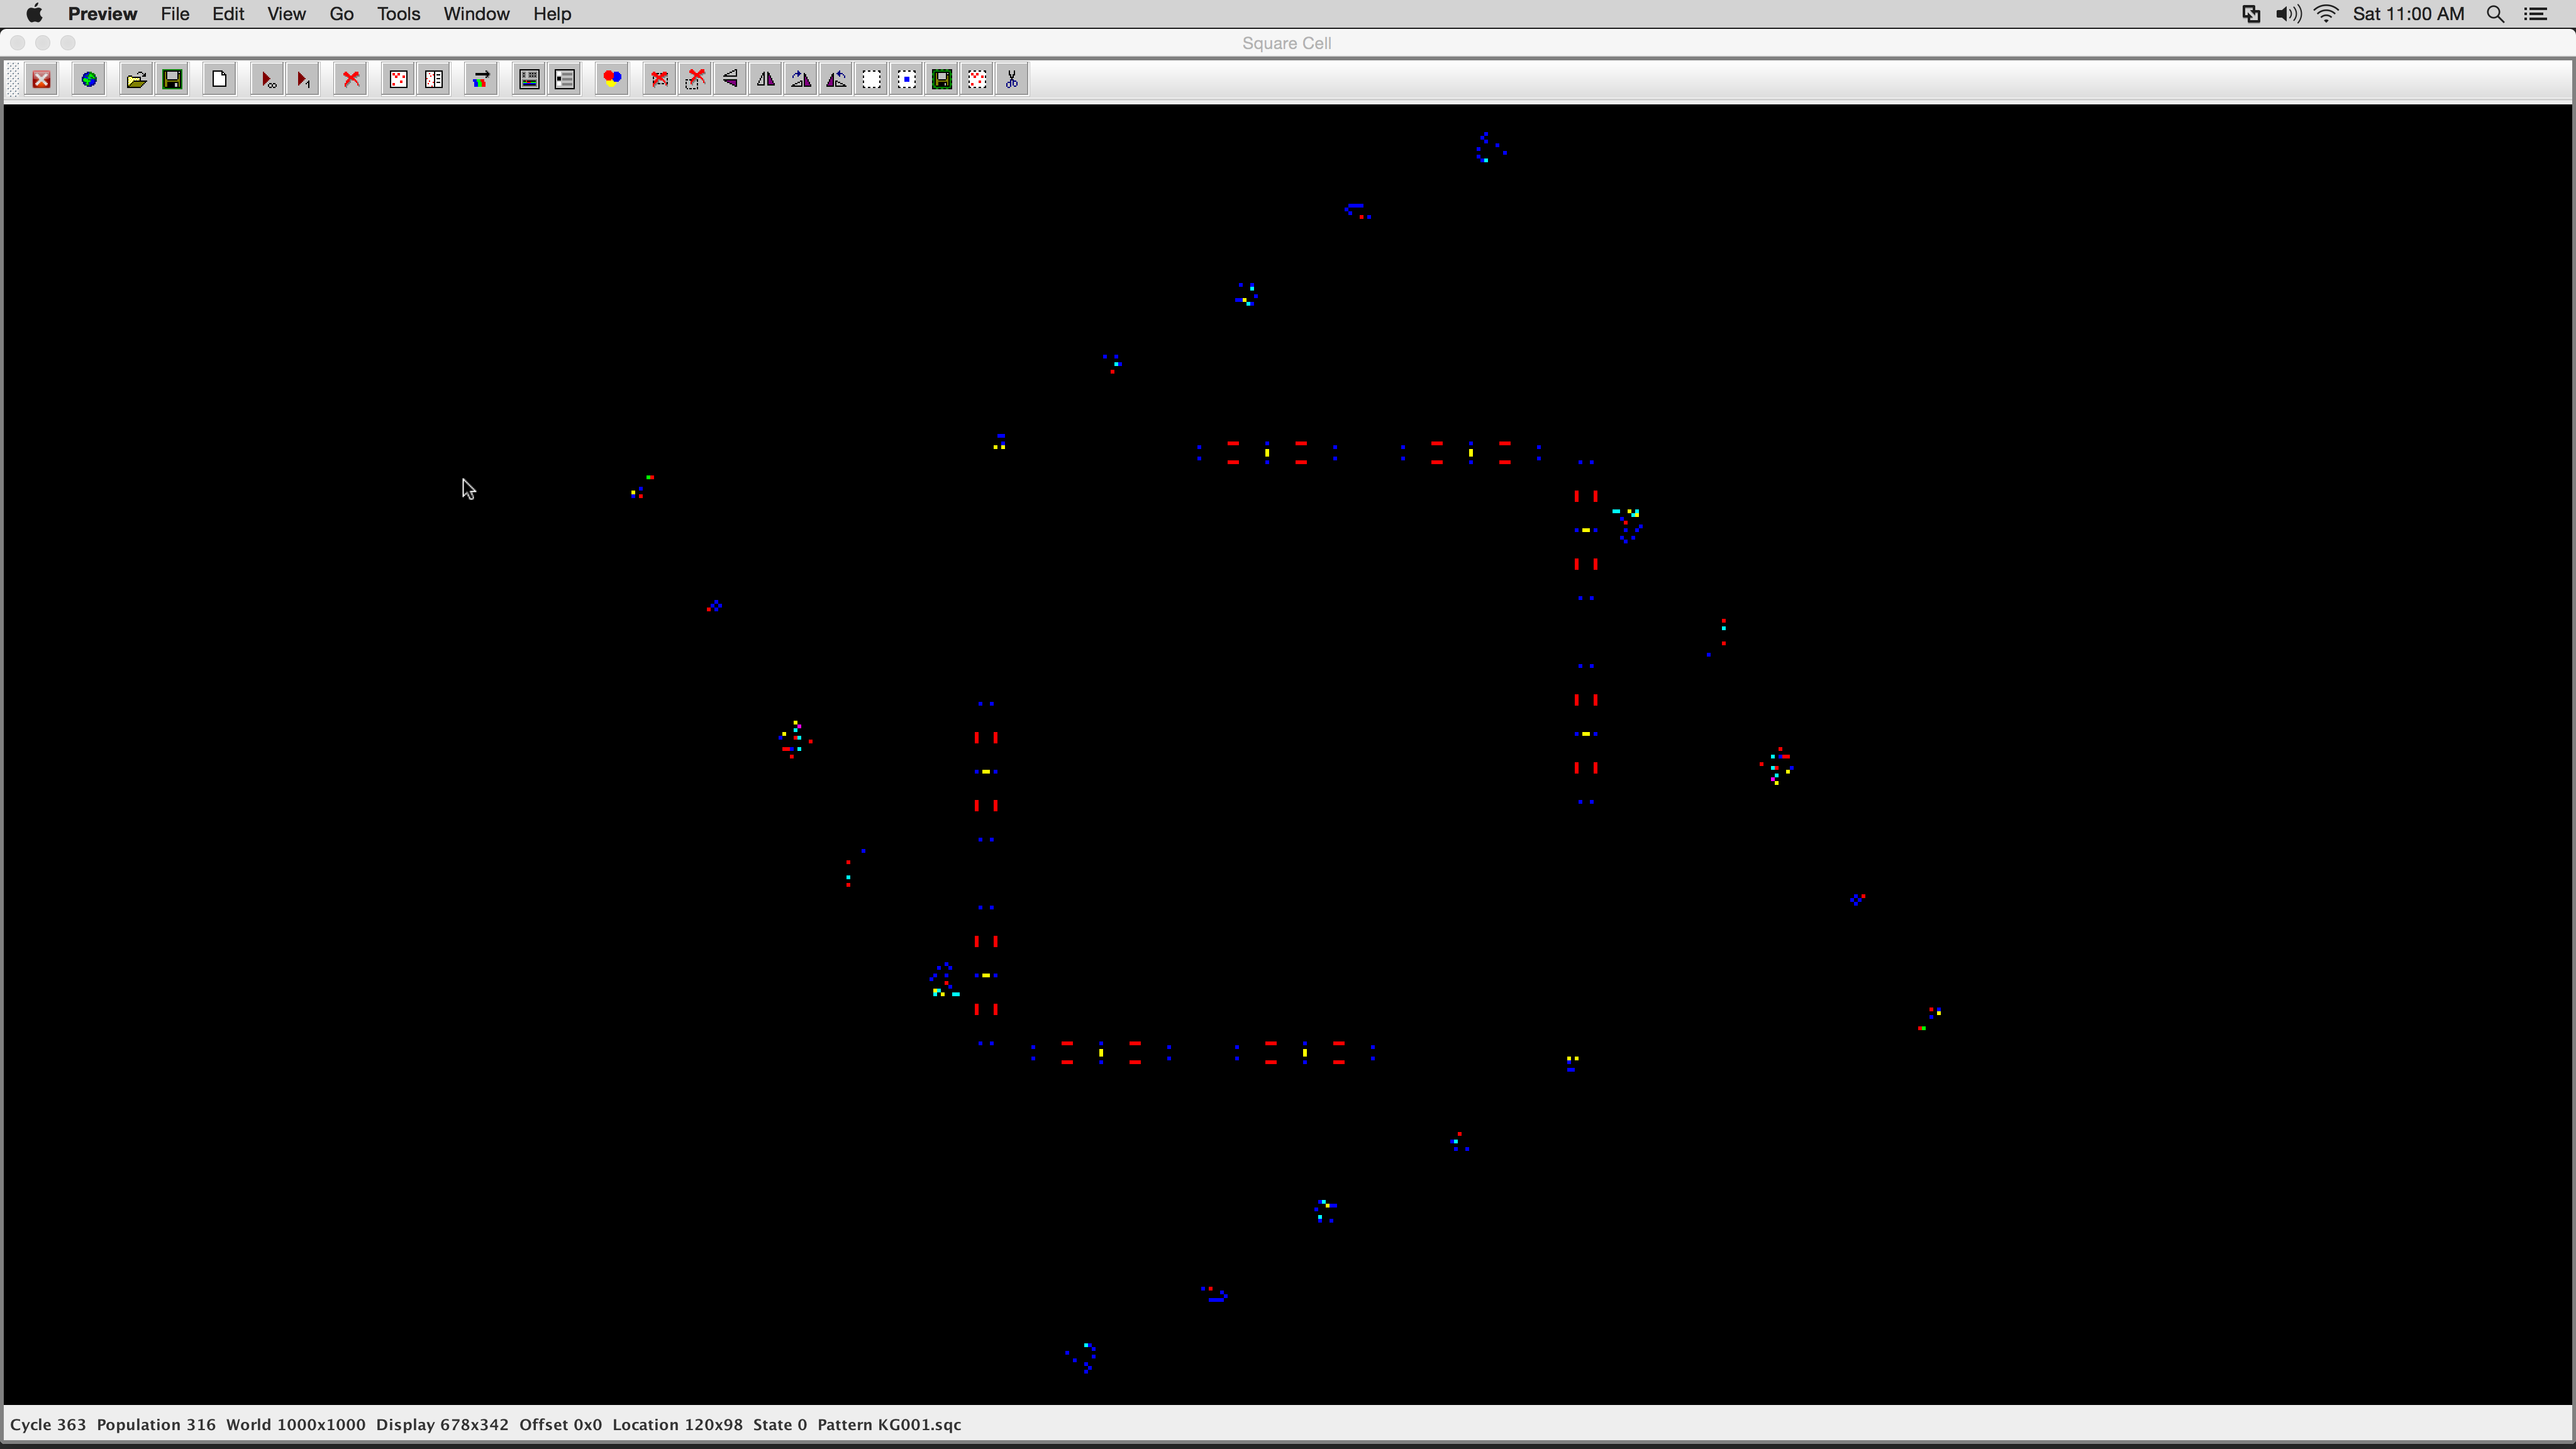The image size is (2576, 1449).
Task: Click the red X clear icon after the step buttons
Action: point(351,80)
